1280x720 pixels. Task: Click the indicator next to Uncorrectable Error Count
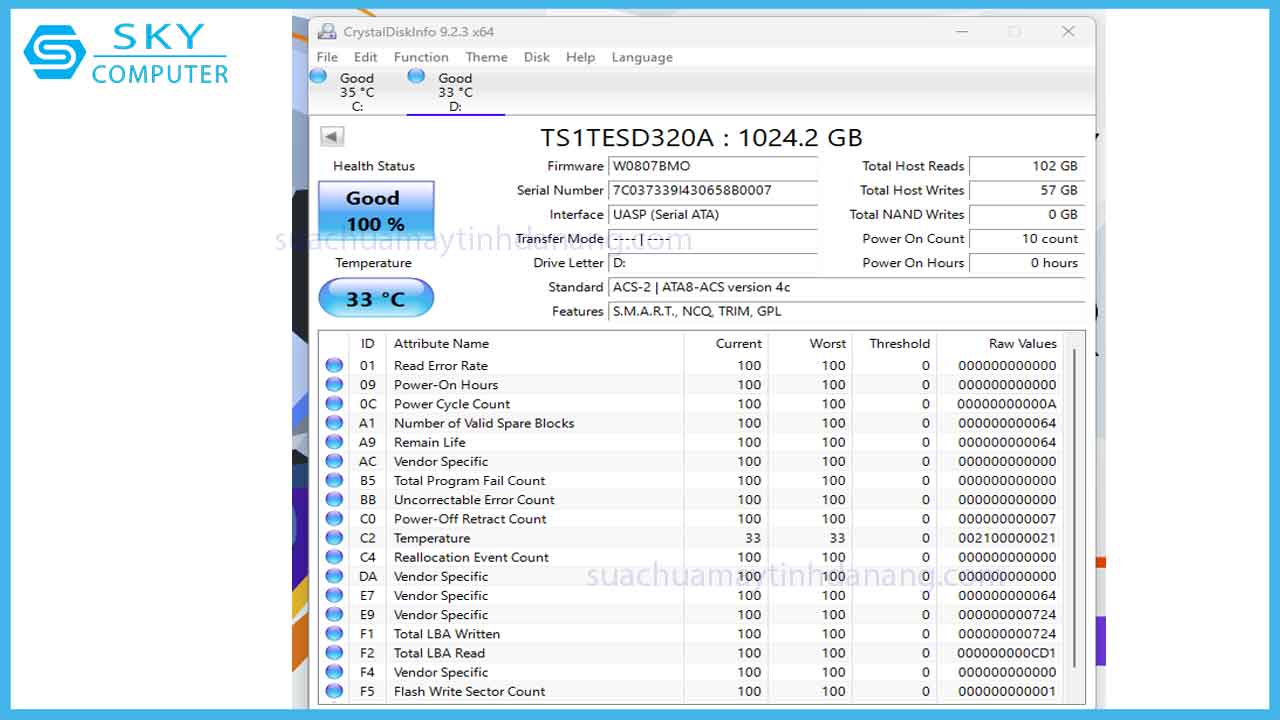[x=334, y=499]
